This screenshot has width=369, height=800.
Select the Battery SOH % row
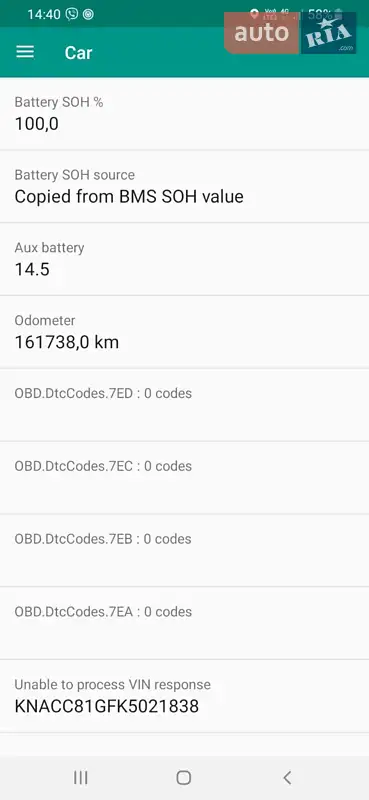(x=184, y=114)
